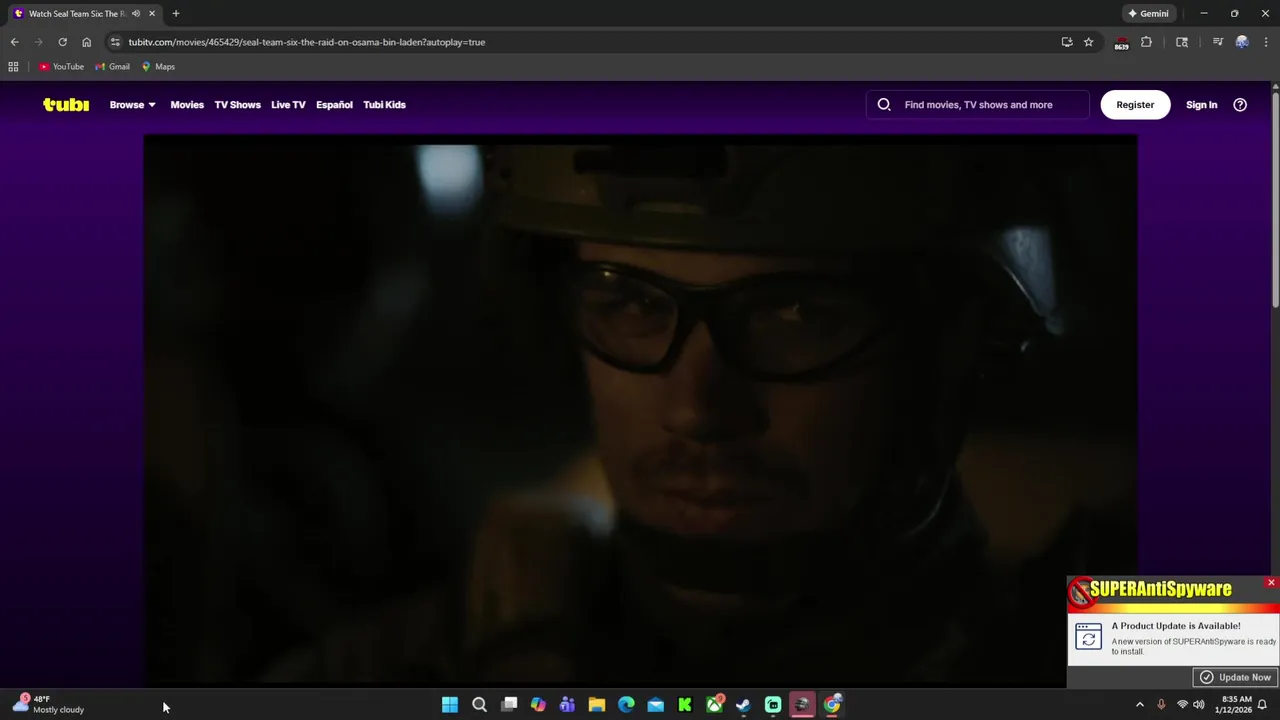Open Windows taskbar search

pyautogui.click(x=479, y=705)
